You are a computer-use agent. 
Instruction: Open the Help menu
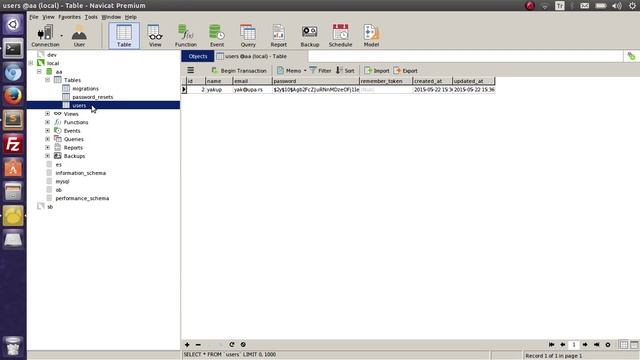pos(131,17)
